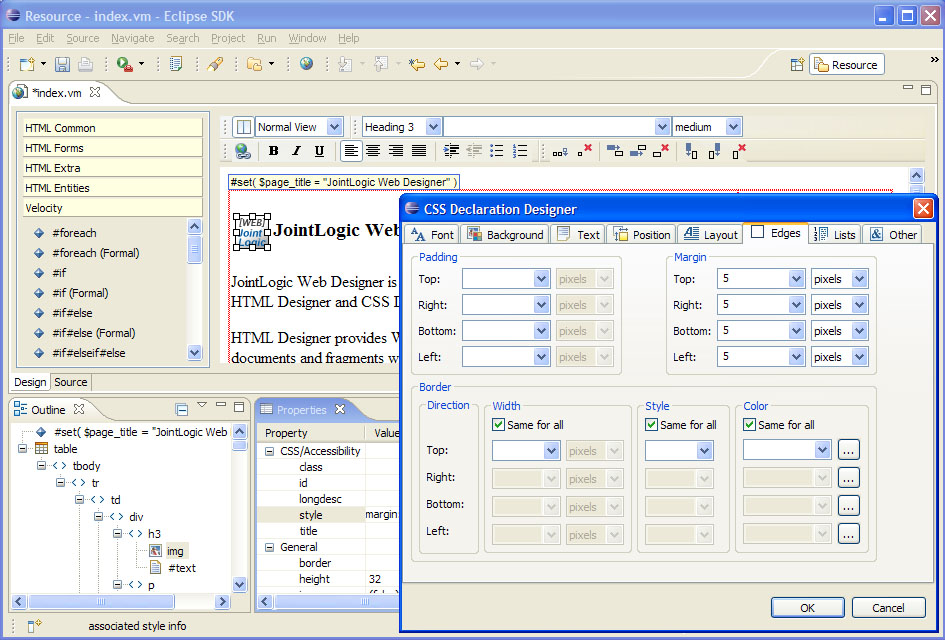This screenshot has height=640, width=945.
Task: Click the Print icon in the main toolbar
Action: (x=85, y=64)
